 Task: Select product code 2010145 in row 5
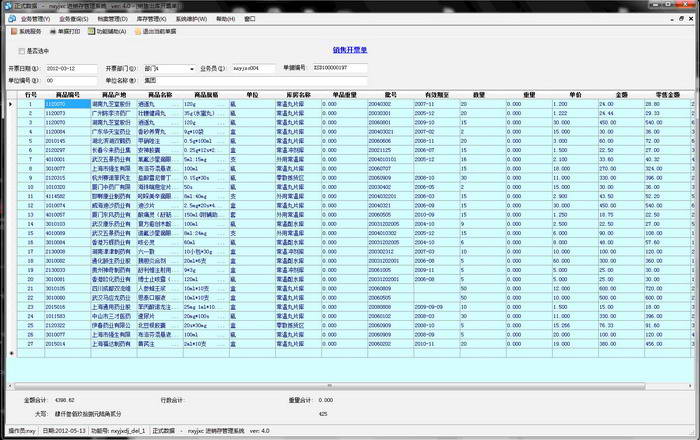[x=67, y=141]
